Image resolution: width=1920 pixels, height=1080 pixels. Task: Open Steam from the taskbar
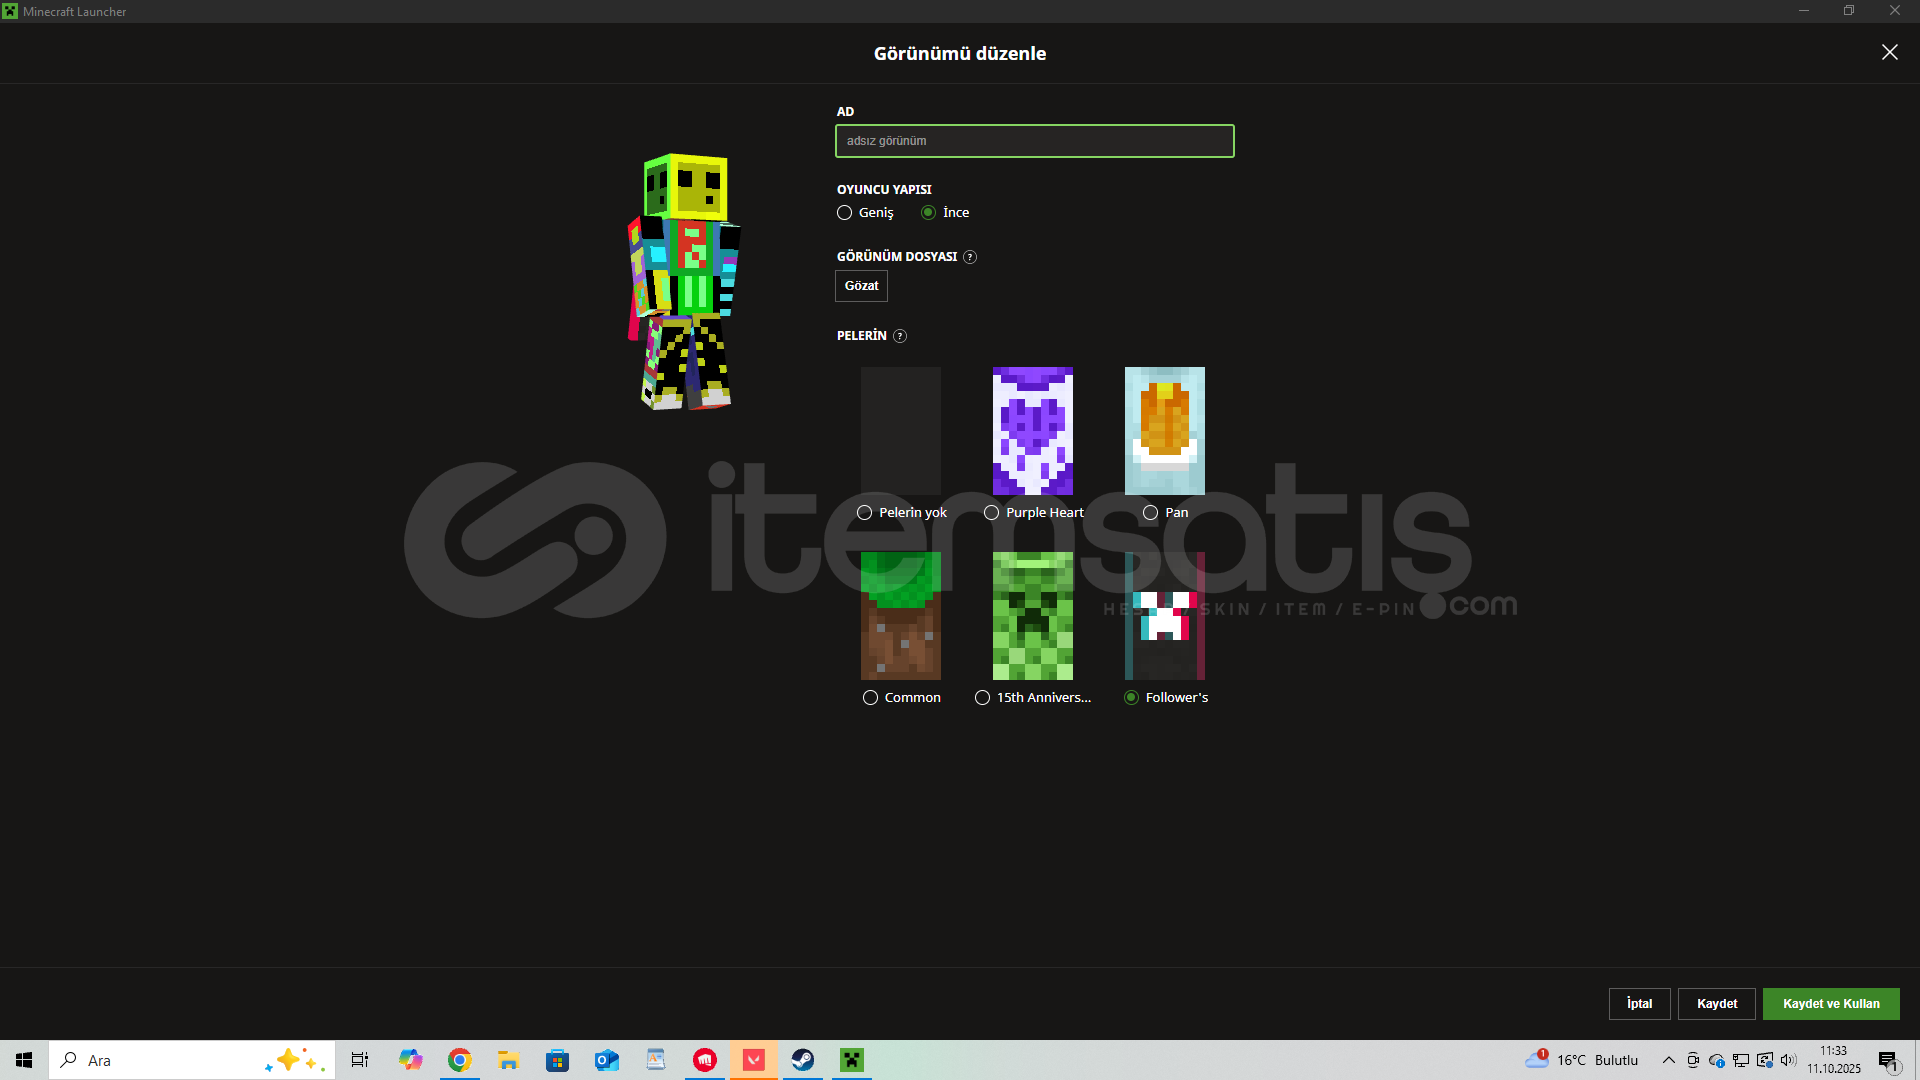click(x=803, y=1060)
